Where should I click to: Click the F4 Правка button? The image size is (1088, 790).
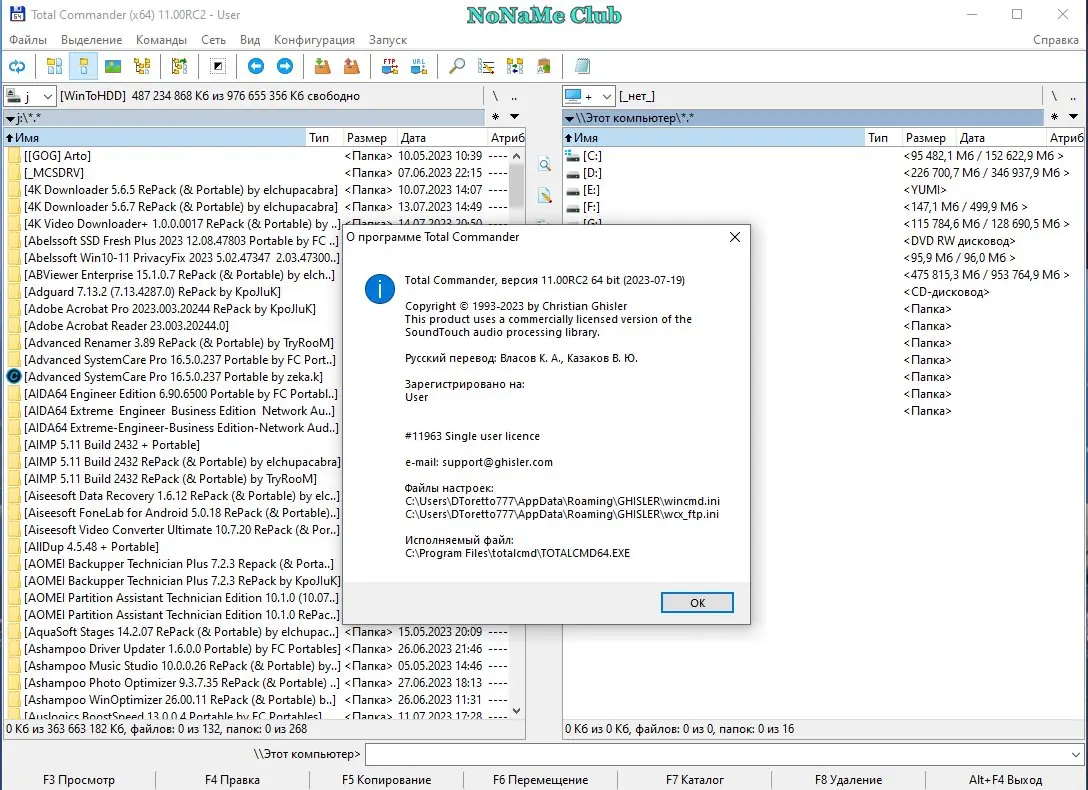[232, 780]
